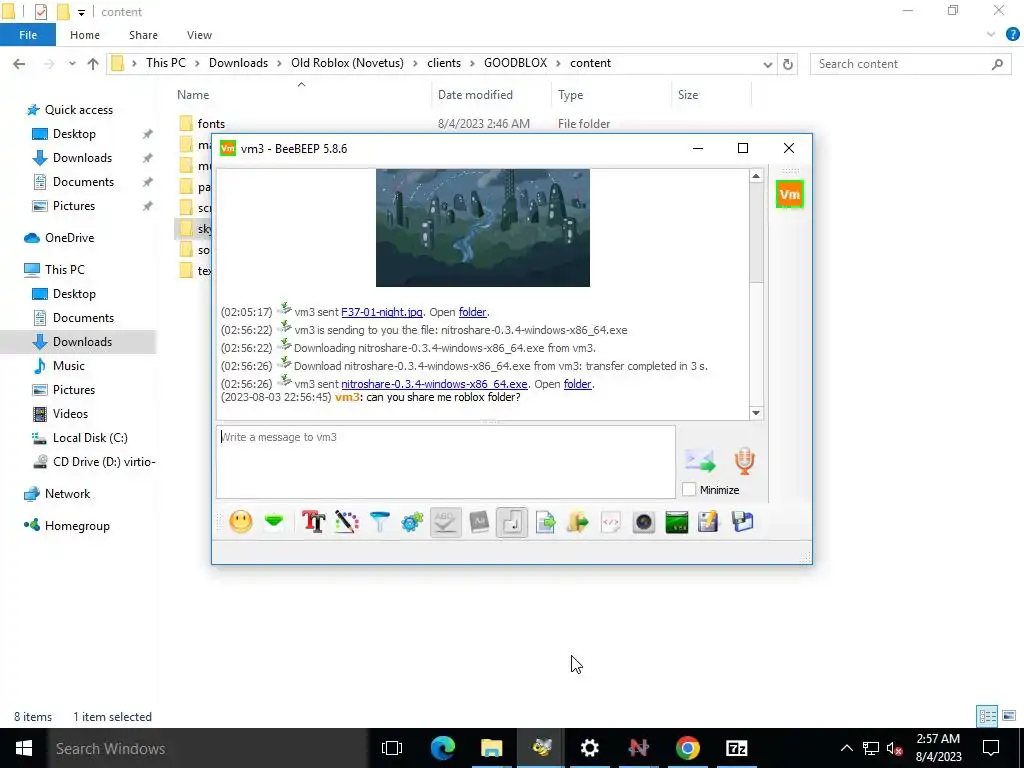Open the recent locations dropdown arrow
The image size is (1024, 768).
click(x=72, y=64)
